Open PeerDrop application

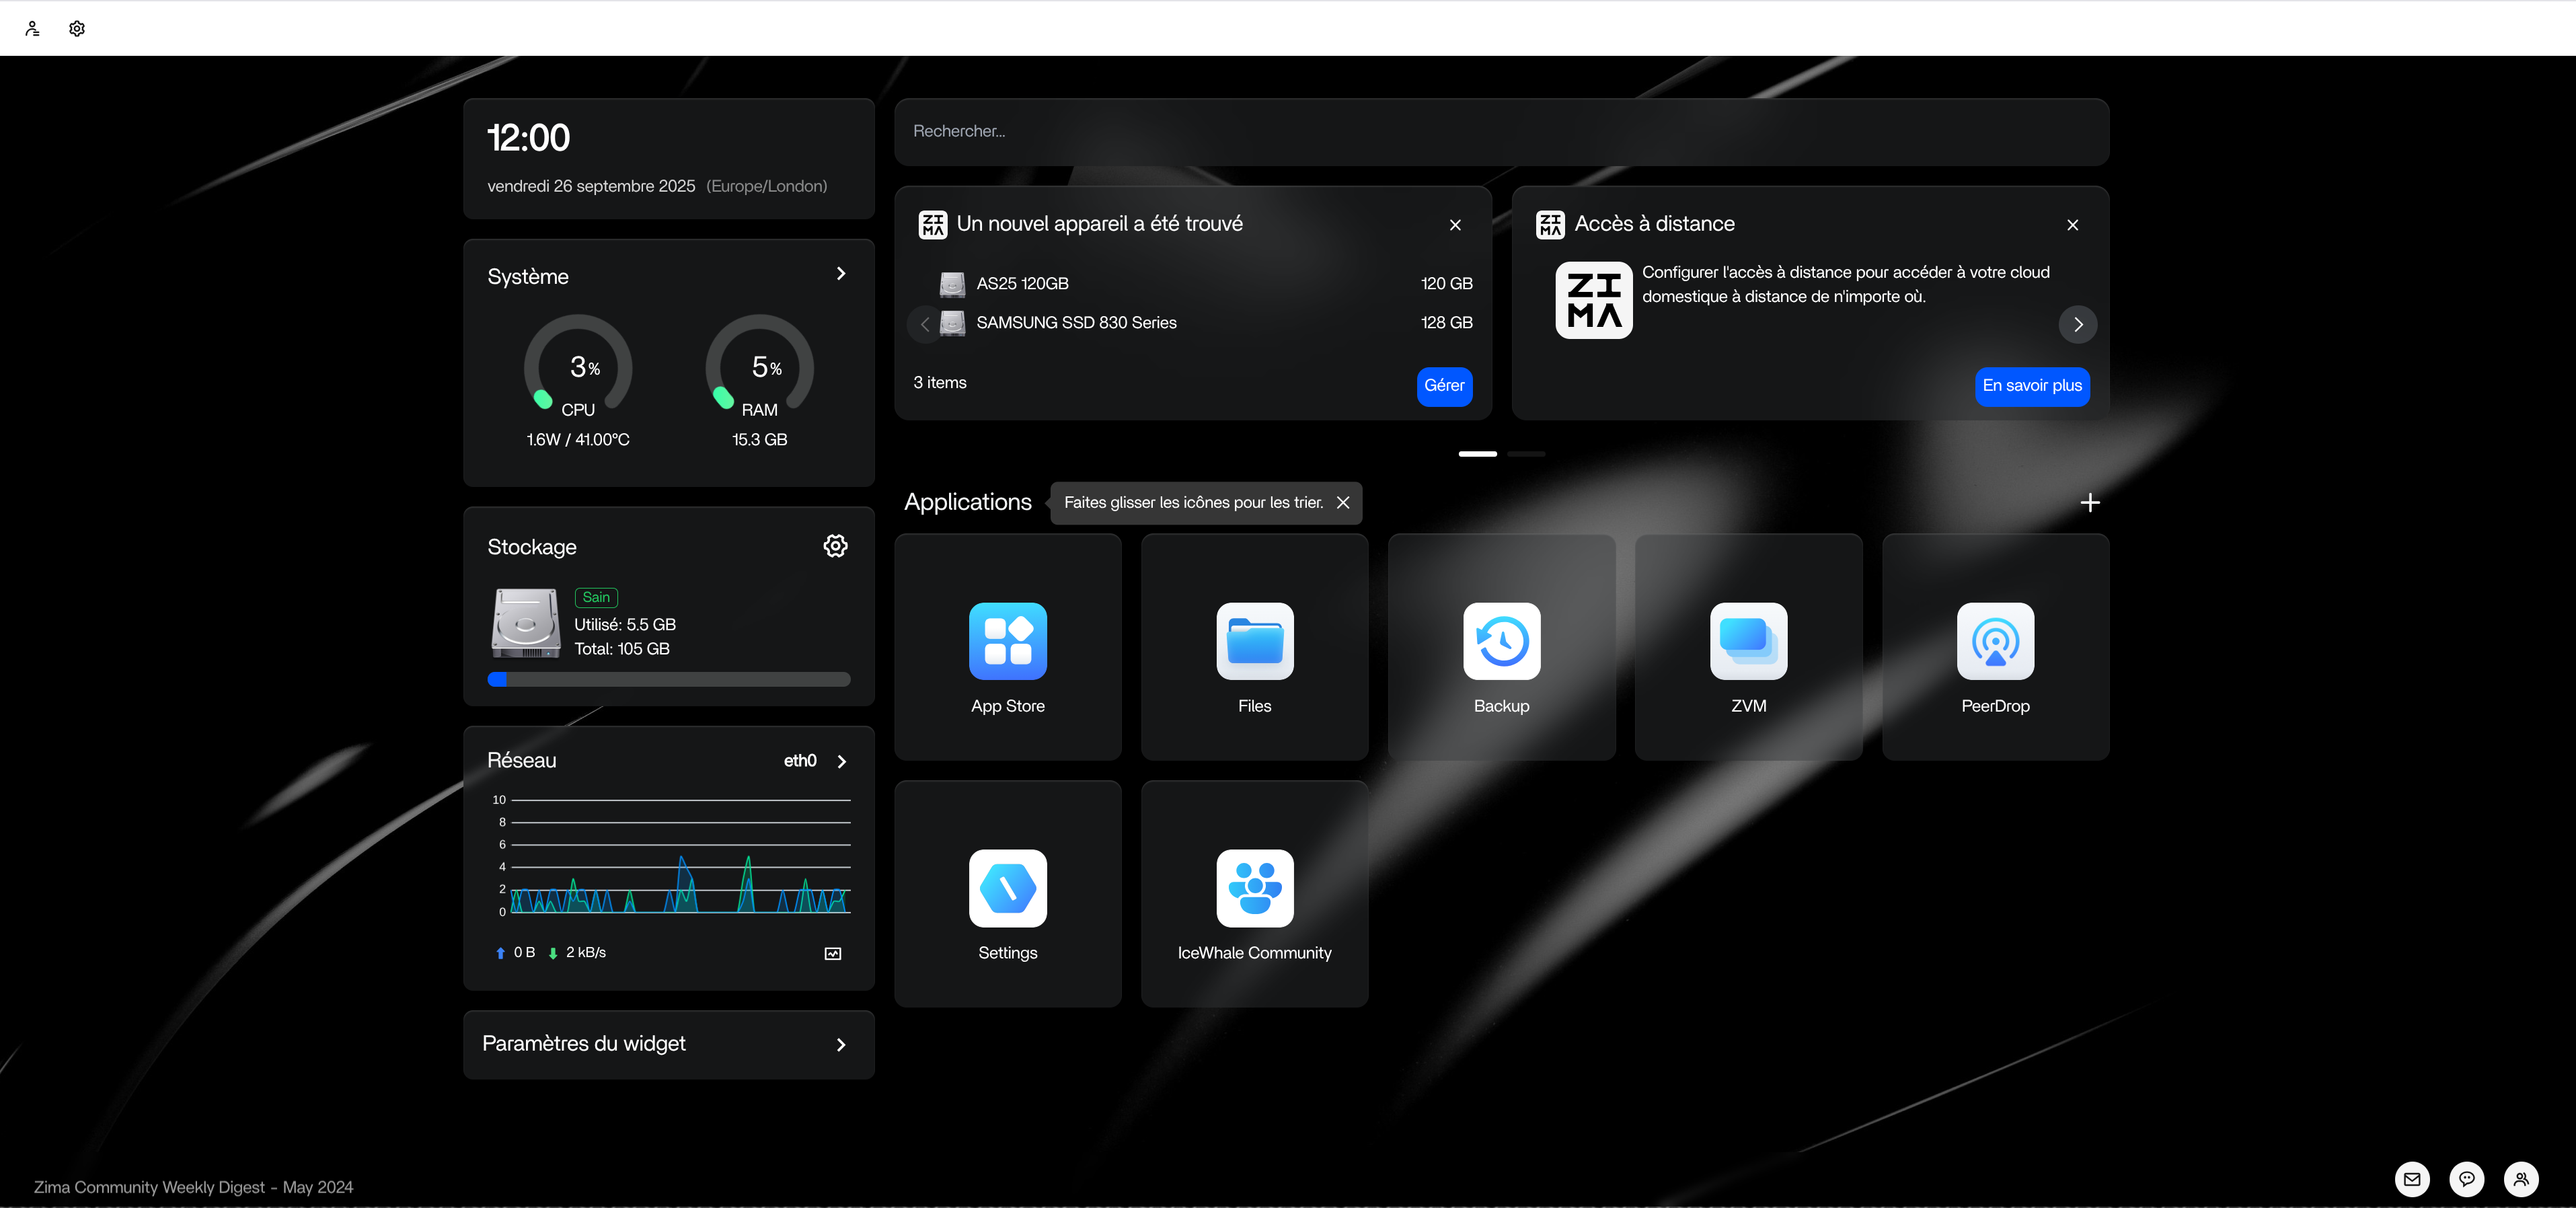pyautogui.click(x=1994, y=642)
